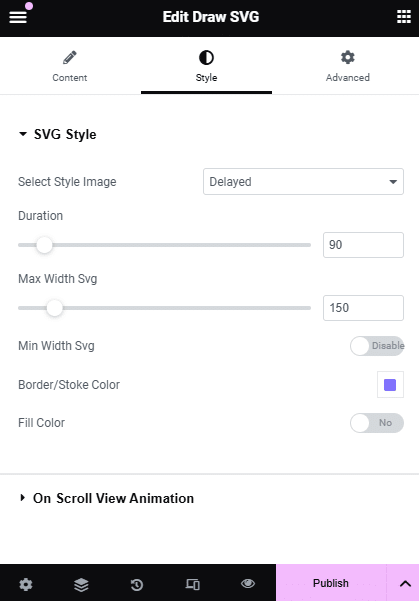Image resolution: width=419 pixels, height=601 pixels.
Task: Open page settings gear in footer
Action: pos(26,584)
